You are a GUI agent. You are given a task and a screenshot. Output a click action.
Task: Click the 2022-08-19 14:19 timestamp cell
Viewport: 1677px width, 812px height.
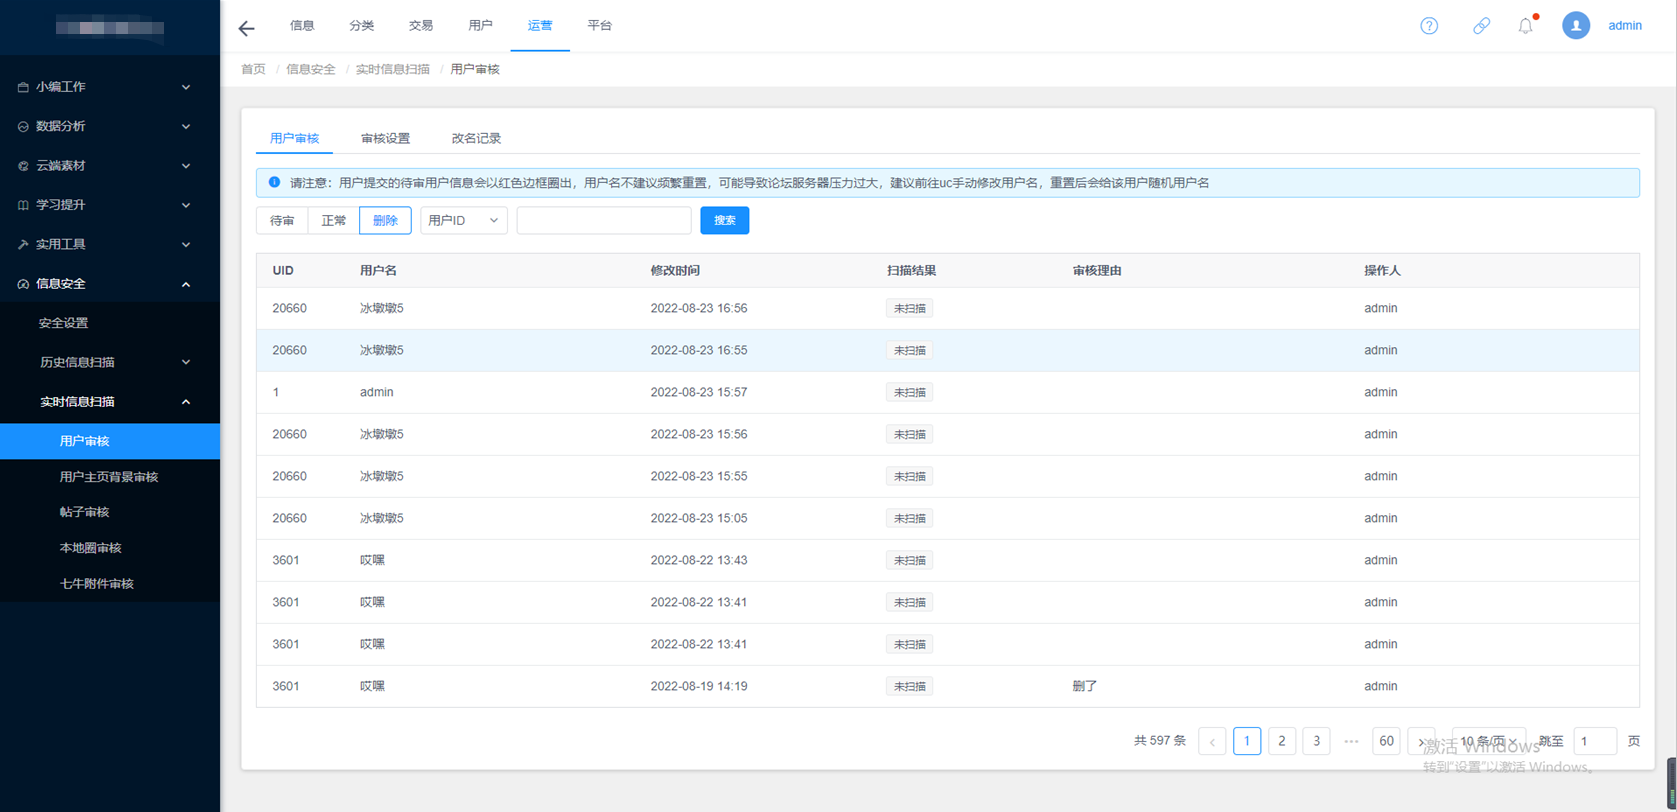(699, 687)
